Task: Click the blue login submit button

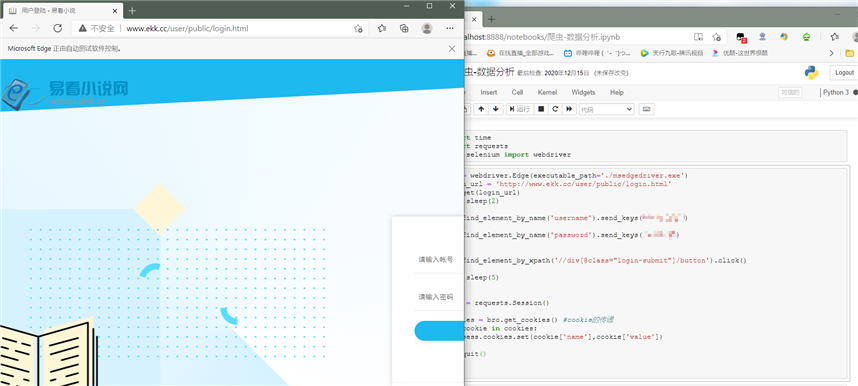Action: coord(439,331)
